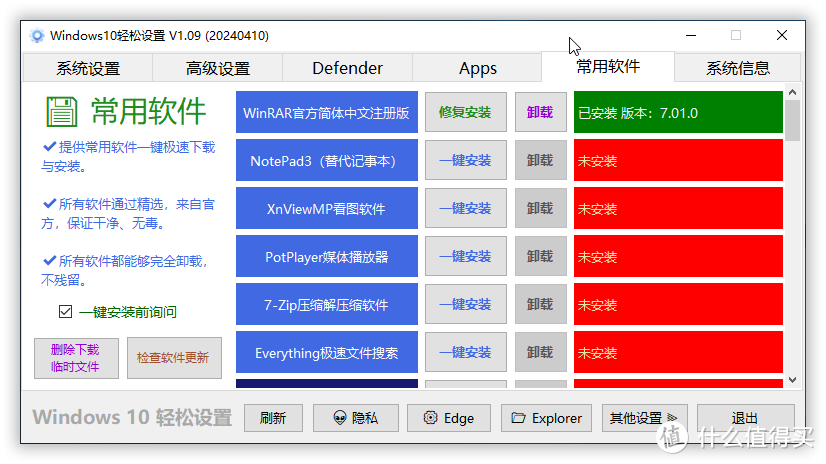
Task: Uninstall WinRAR via its 卸载 button
Action: click(540, 112)
